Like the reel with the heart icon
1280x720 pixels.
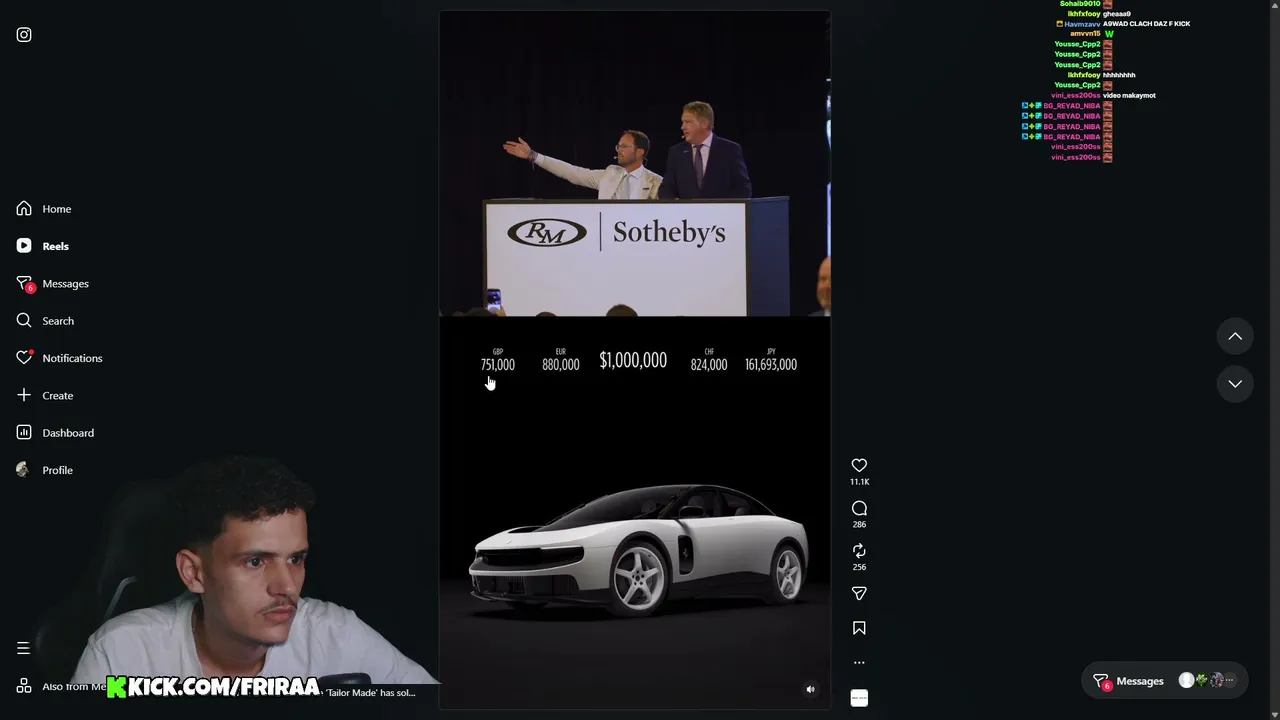click(859, 465)
